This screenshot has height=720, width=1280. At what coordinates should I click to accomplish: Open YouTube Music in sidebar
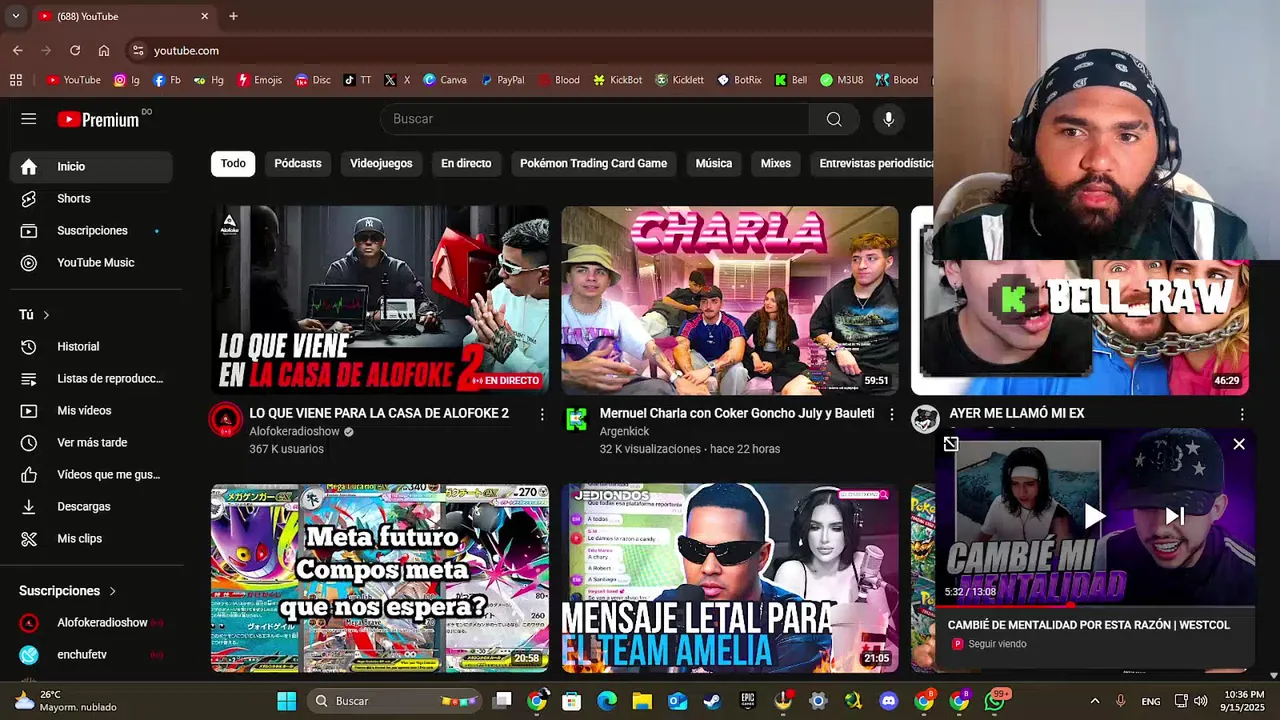tap(91, 263)
